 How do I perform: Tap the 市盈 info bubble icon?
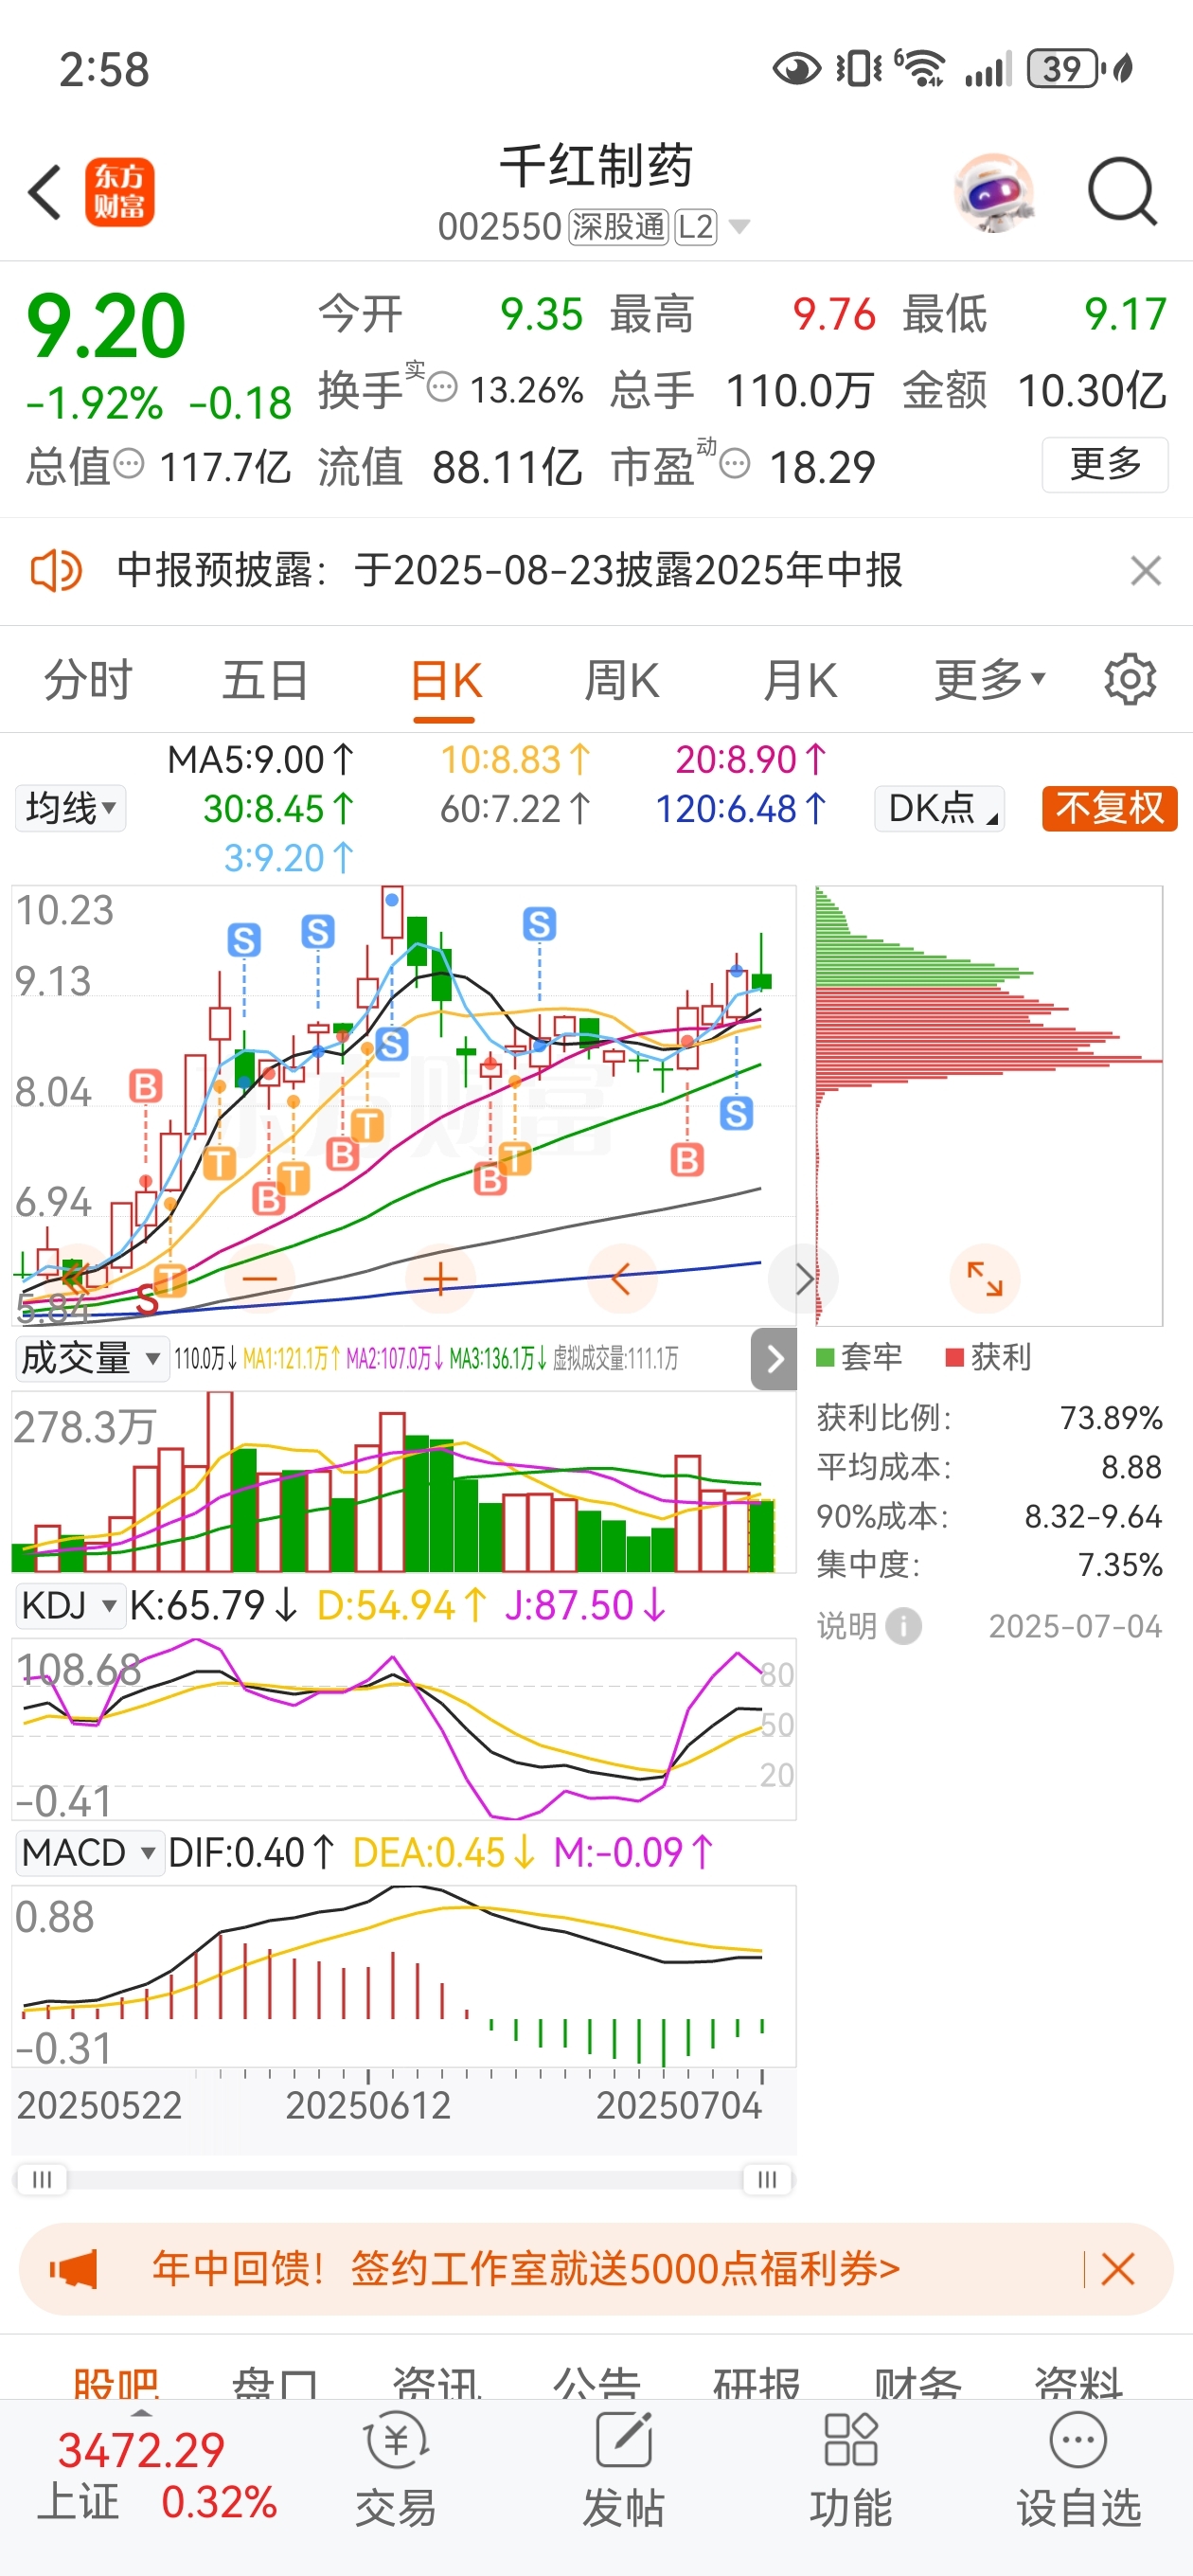point(734,464)
